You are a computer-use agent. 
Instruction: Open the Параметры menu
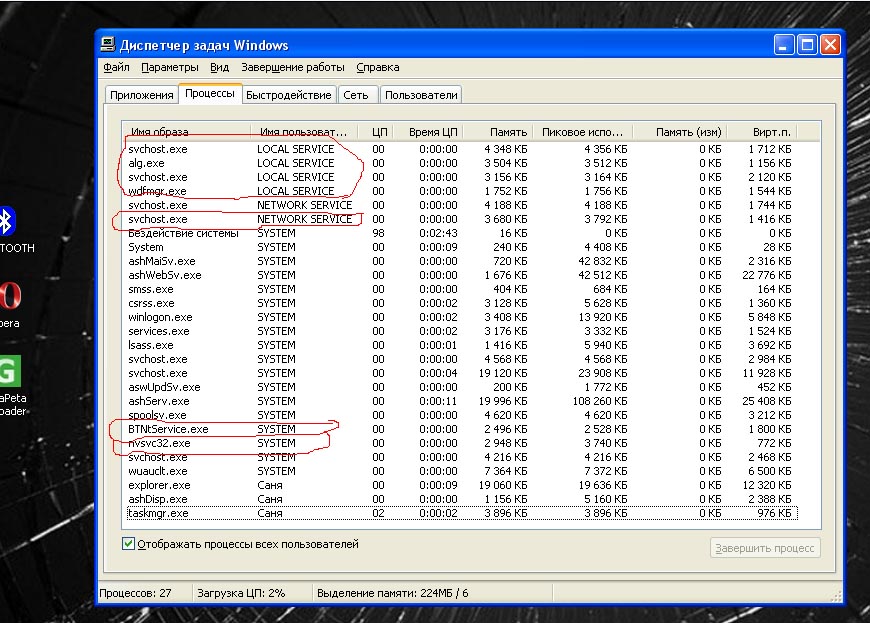click(x=170, y=67)
